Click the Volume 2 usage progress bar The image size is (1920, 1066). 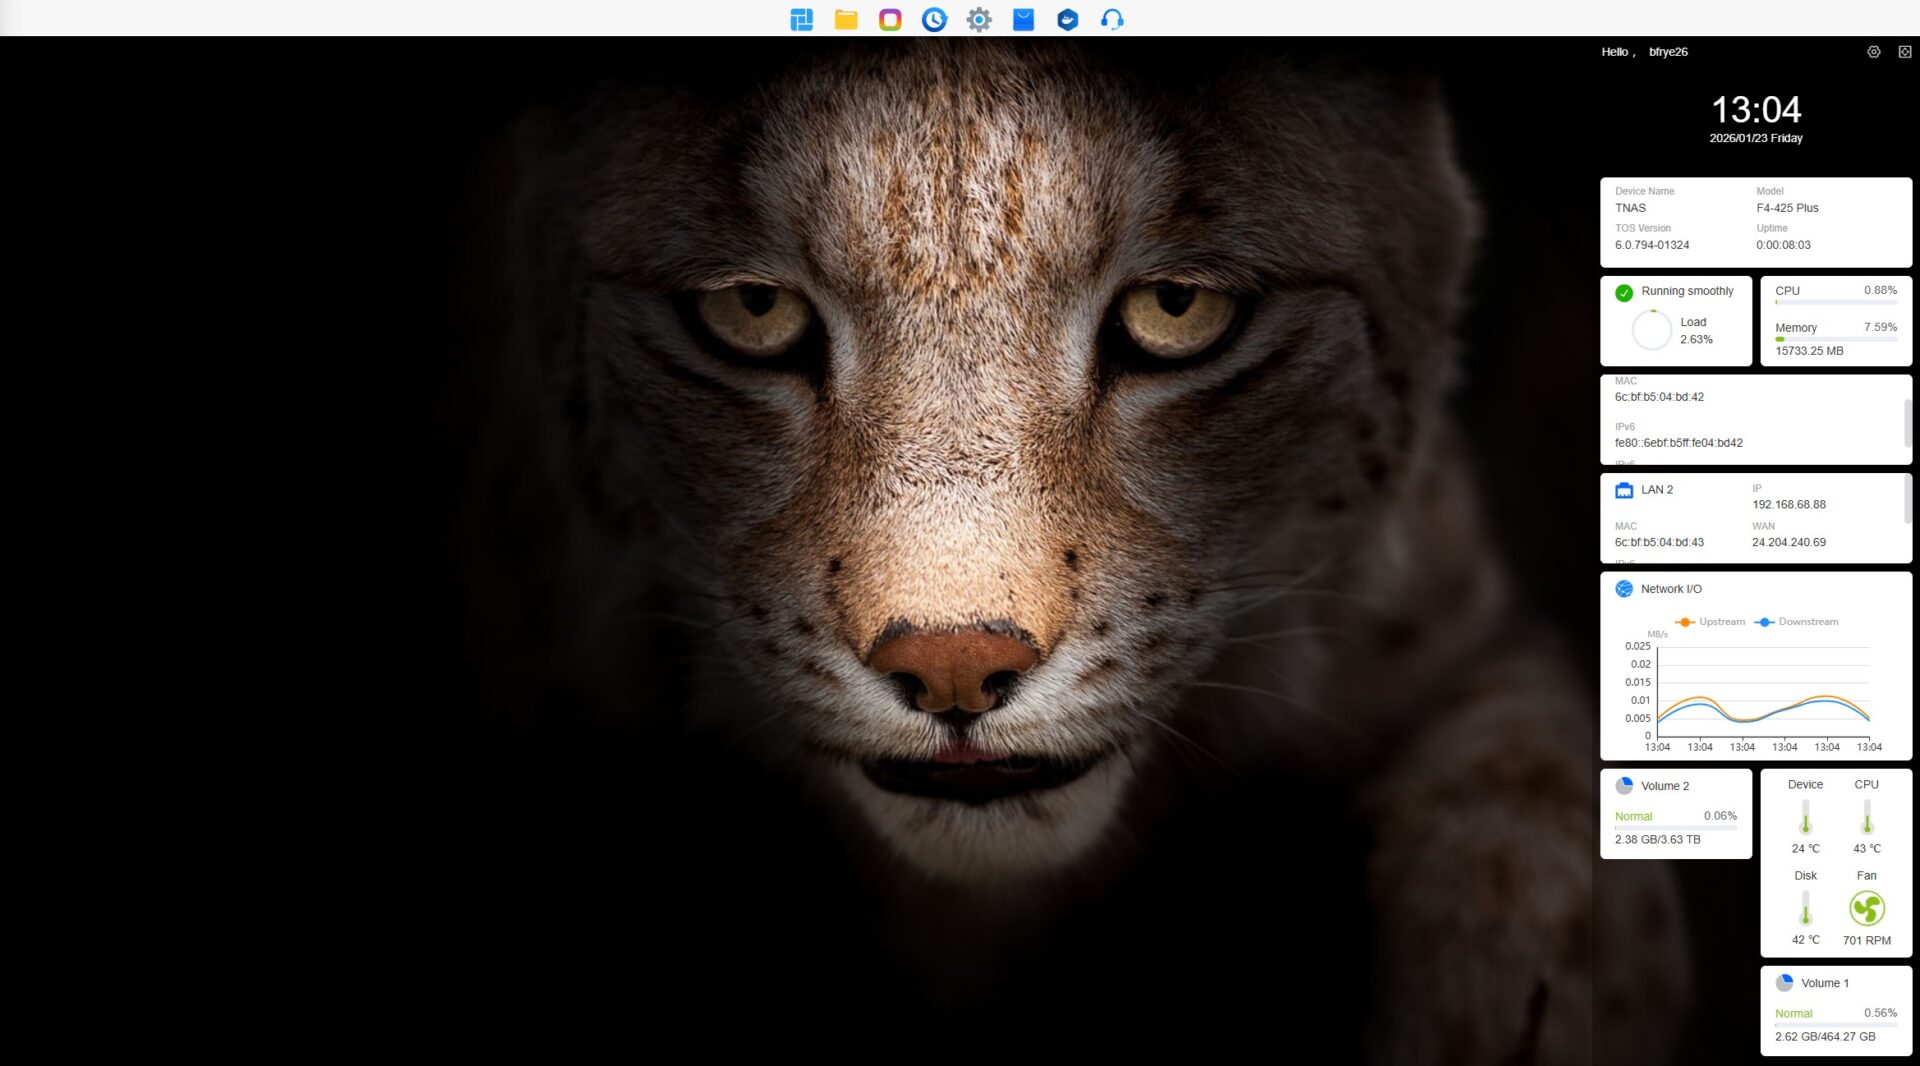(x=1676, y=828)
